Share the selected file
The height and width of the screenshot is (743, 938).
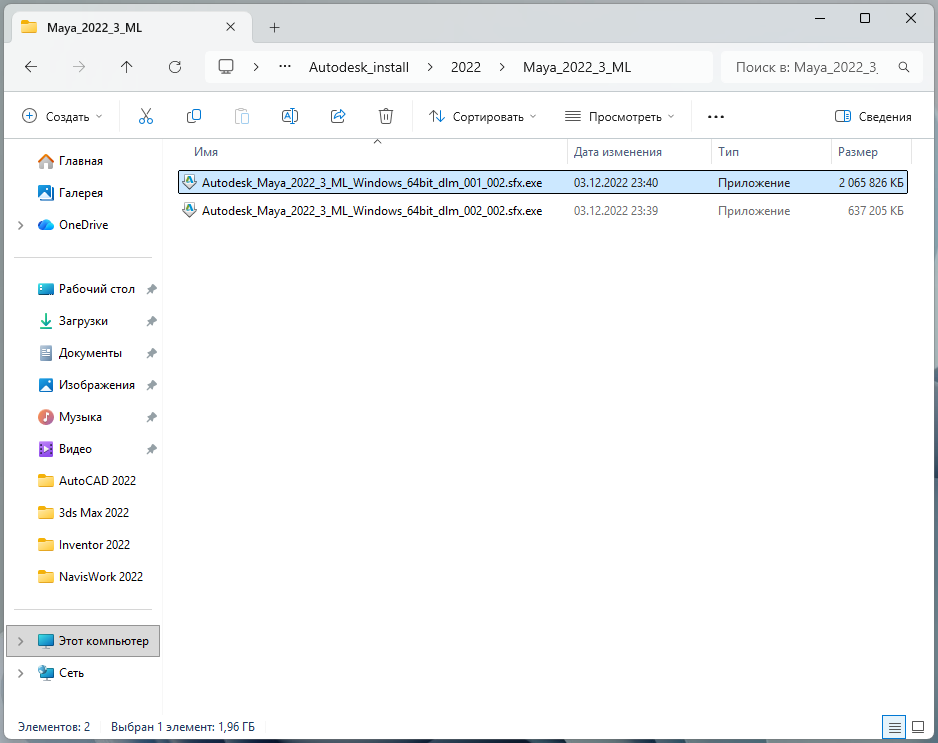[338, 117]
